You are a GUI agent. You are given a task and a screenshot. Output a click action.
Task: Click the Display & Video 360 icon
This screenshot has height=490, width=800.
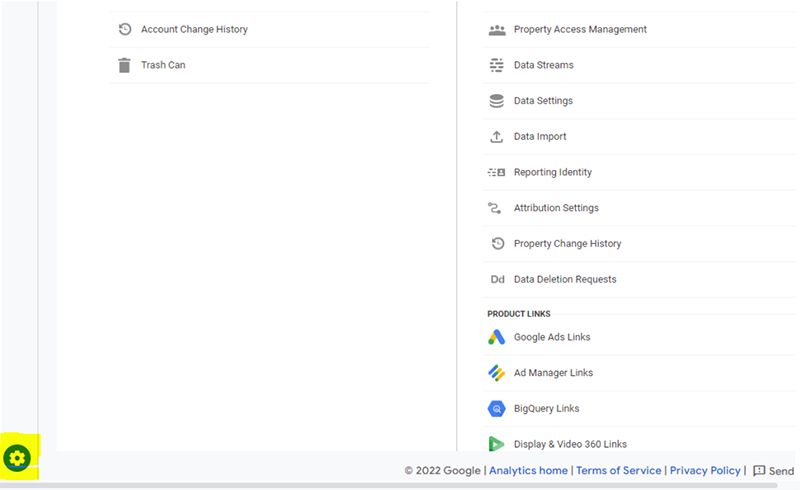[x=496, y=444]
